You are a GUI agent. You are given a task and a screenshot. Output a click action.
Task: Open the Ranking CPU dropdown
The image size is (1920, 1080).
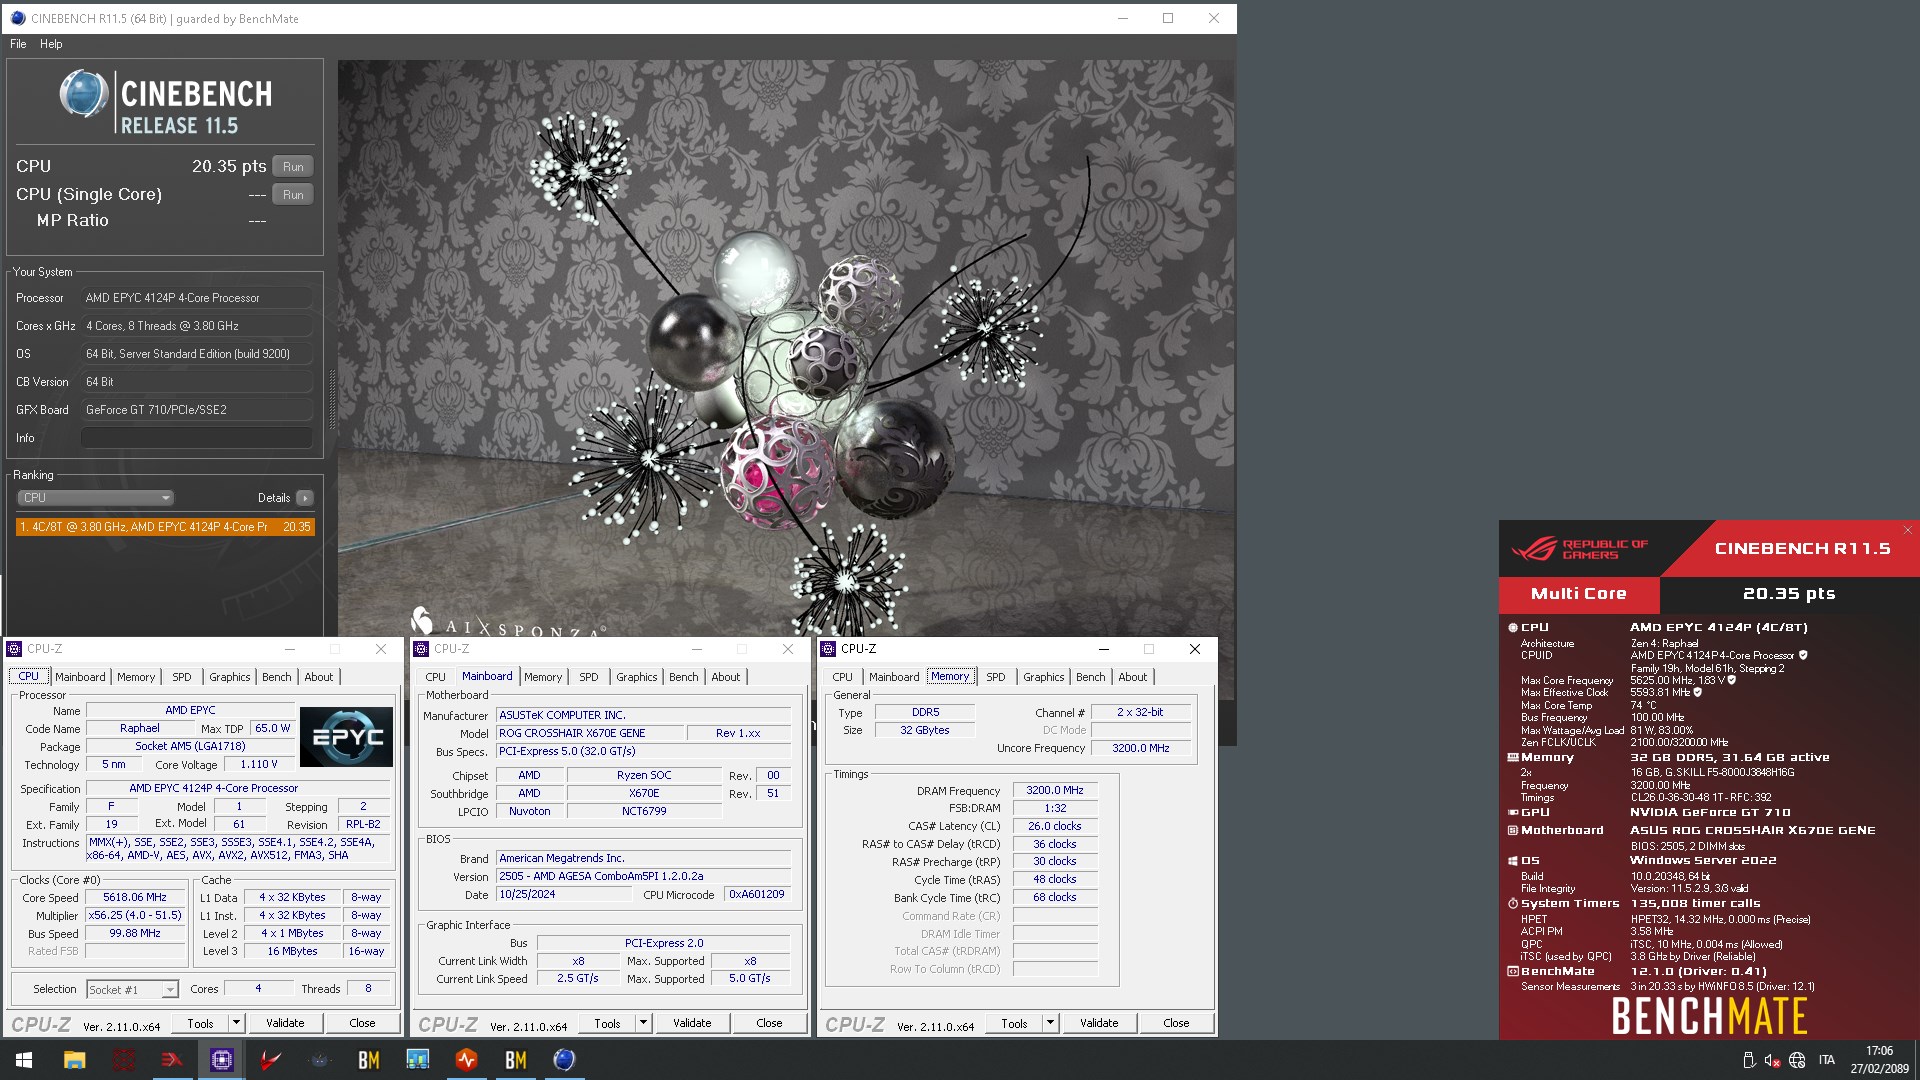pos(96,498)
